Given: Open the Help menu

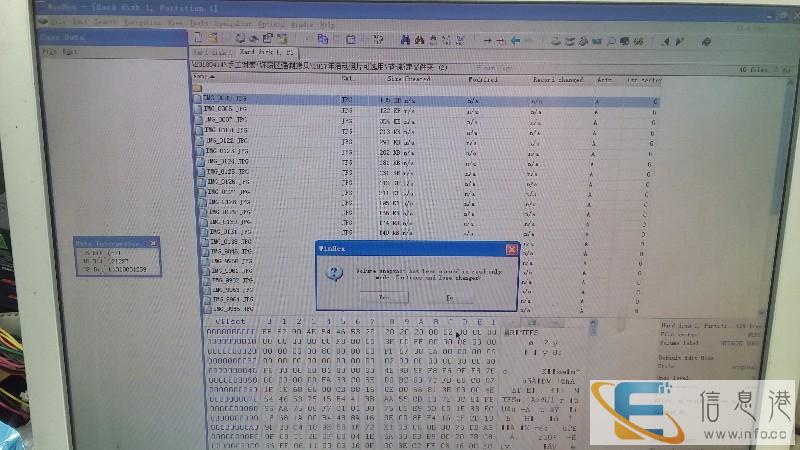Looking at the screenshot, I should 326,22.
